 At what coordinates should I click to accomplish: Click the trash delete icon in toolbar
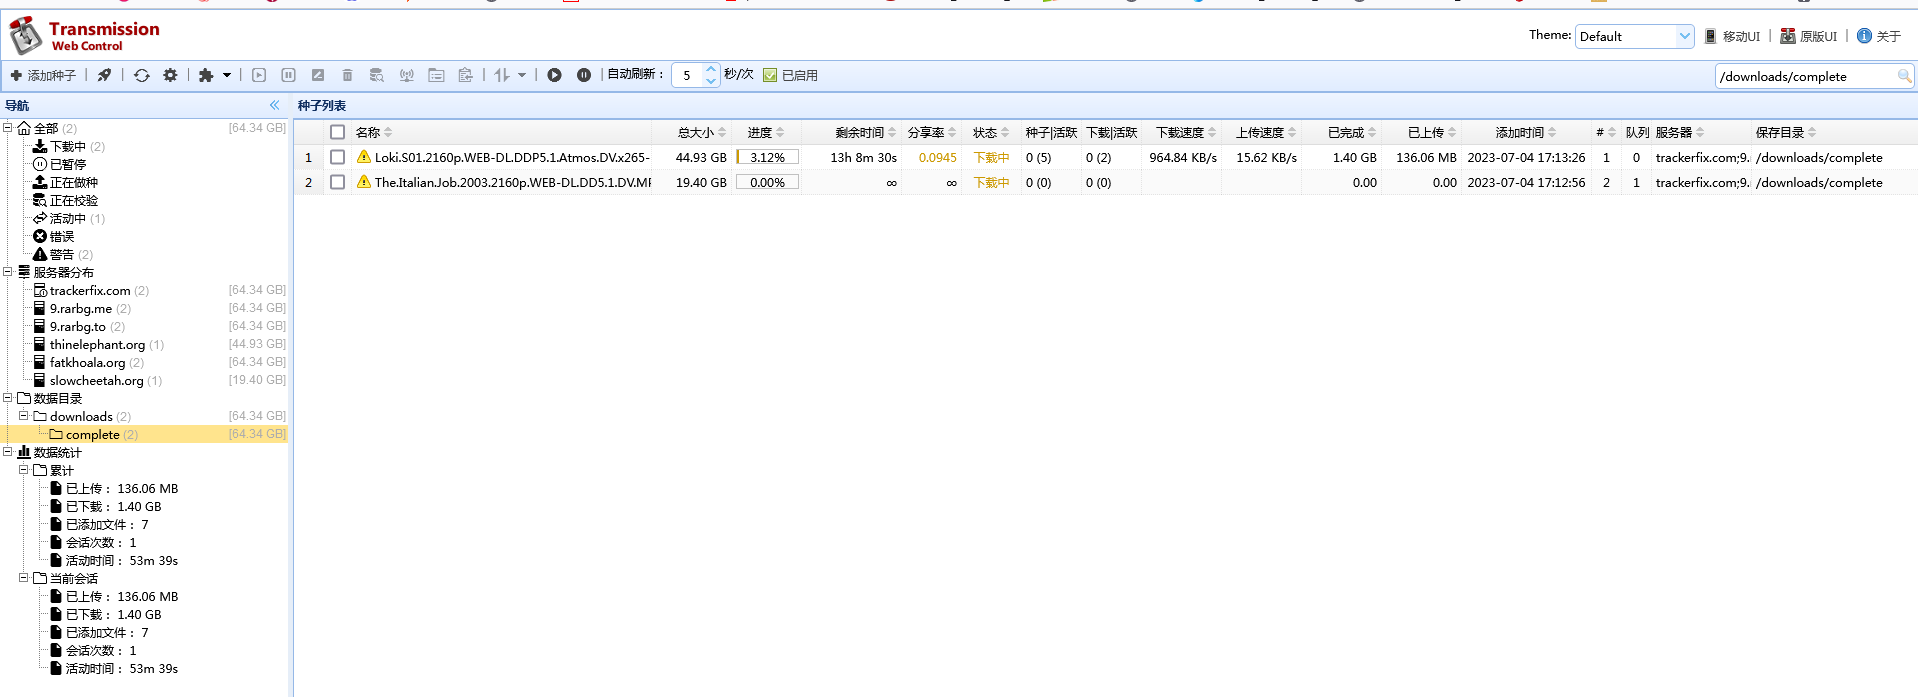click(x=347, y=75)
